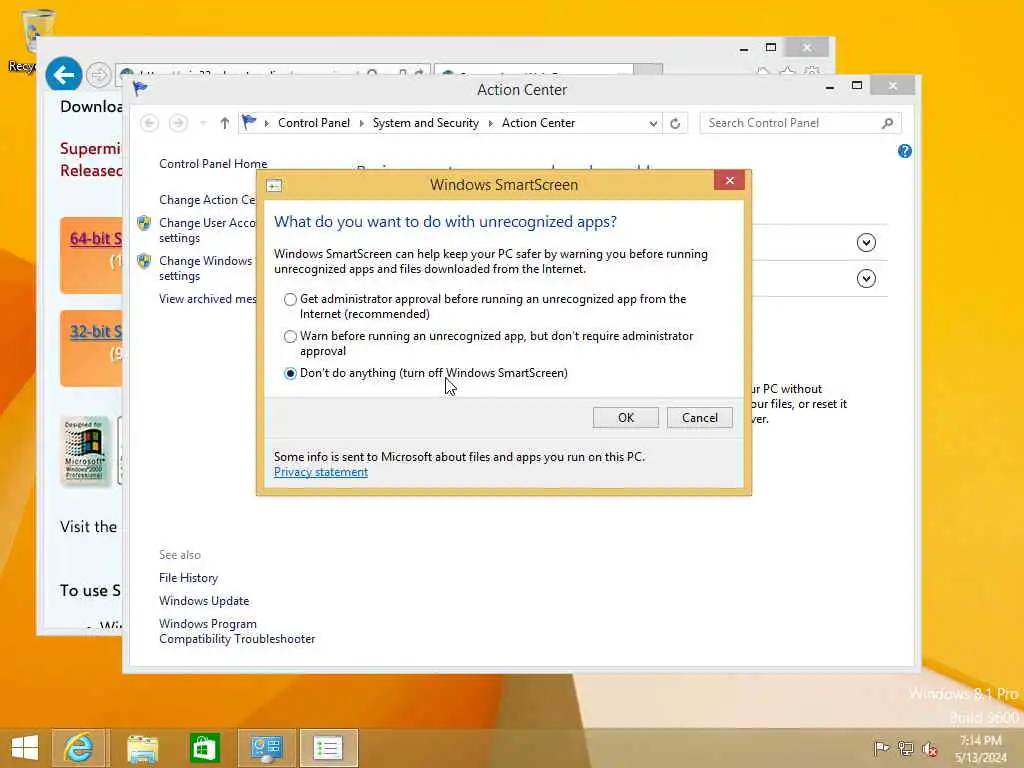The width and height of the screenshot is (1024, 768).
Task: Open Windows Program Compatibility Troubleshooter link
Action: click(237, 631)
